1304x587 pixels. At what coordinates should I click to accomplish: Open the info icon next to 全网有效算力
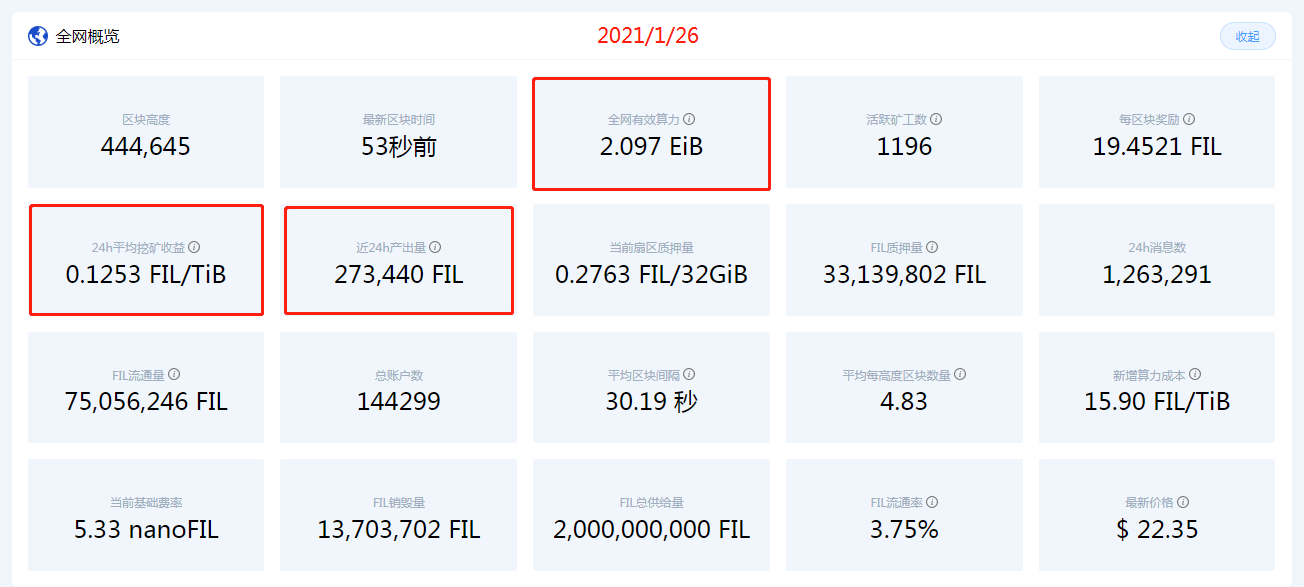click(689, 119)
